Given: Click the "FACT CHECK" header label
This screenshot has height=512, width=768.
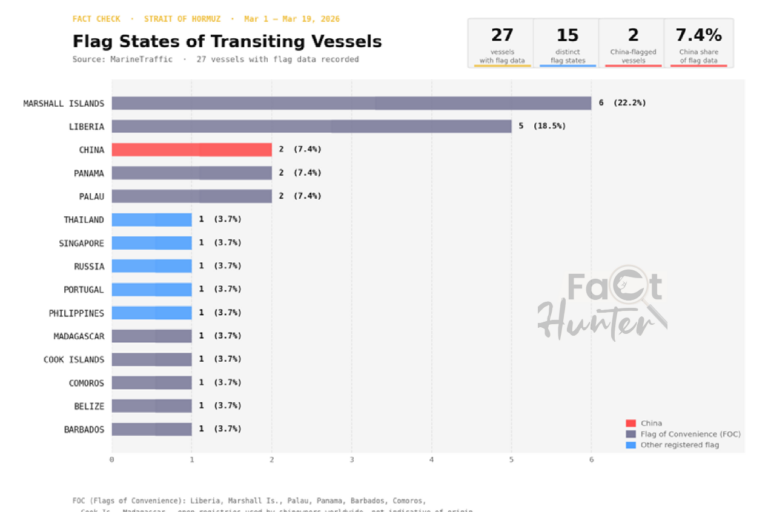Looking at the screenshot, I should coord(98,19).
